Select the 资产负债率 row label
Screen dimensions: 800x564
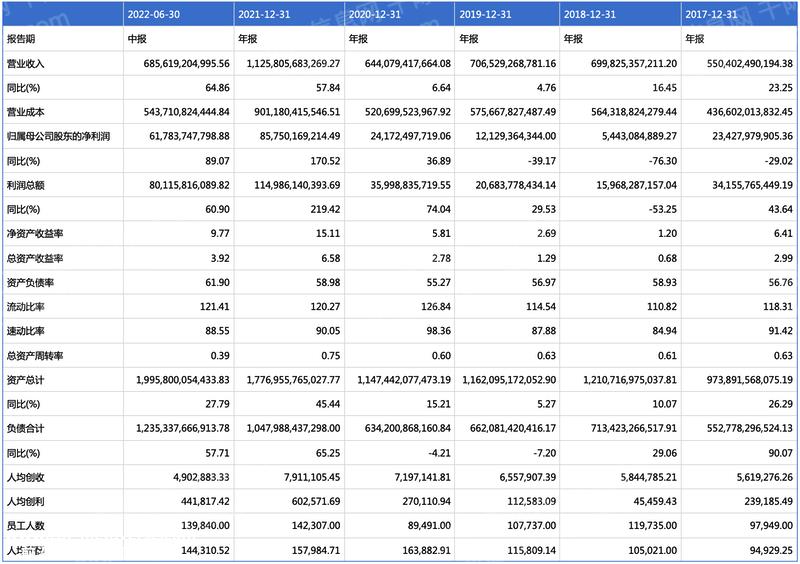pyautogui.click(x=30, y=282)
